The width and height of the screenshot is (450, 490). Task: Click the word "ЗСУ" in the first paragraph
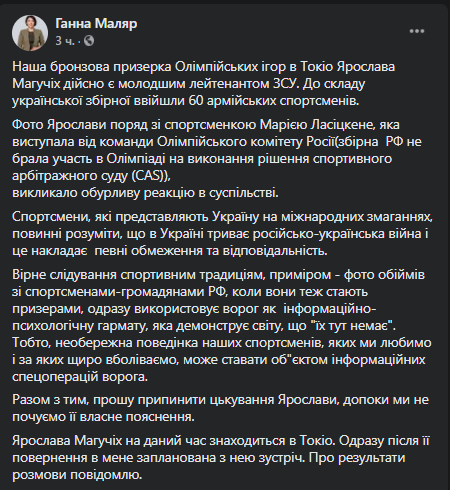point(283,83)
